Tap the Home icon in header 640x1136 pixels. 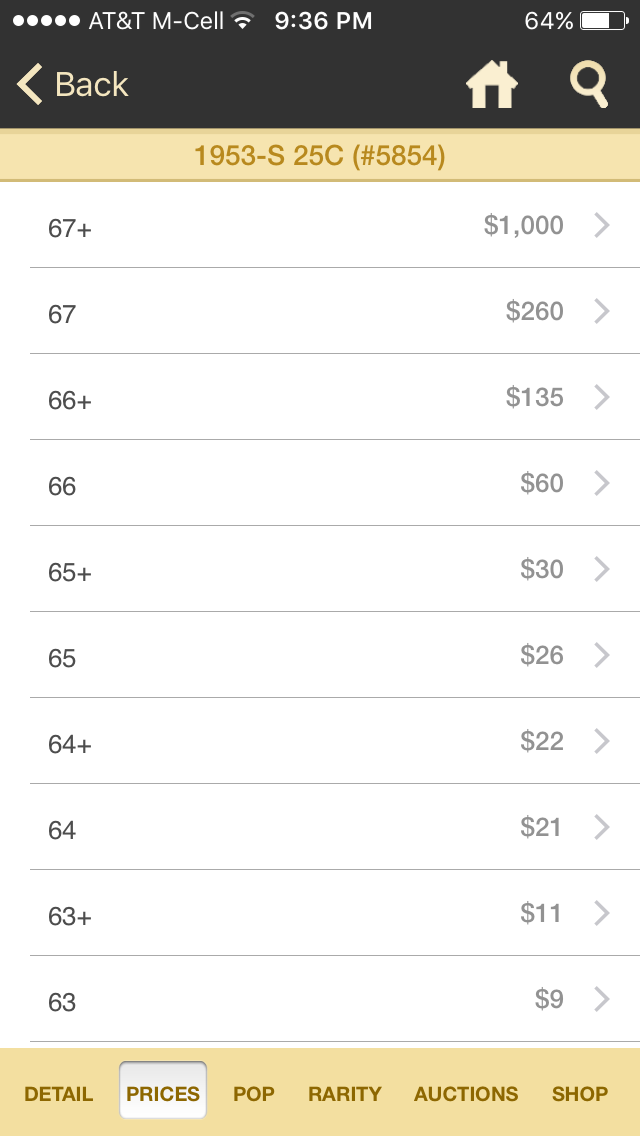pyautogui.click(x=491, y=85)
